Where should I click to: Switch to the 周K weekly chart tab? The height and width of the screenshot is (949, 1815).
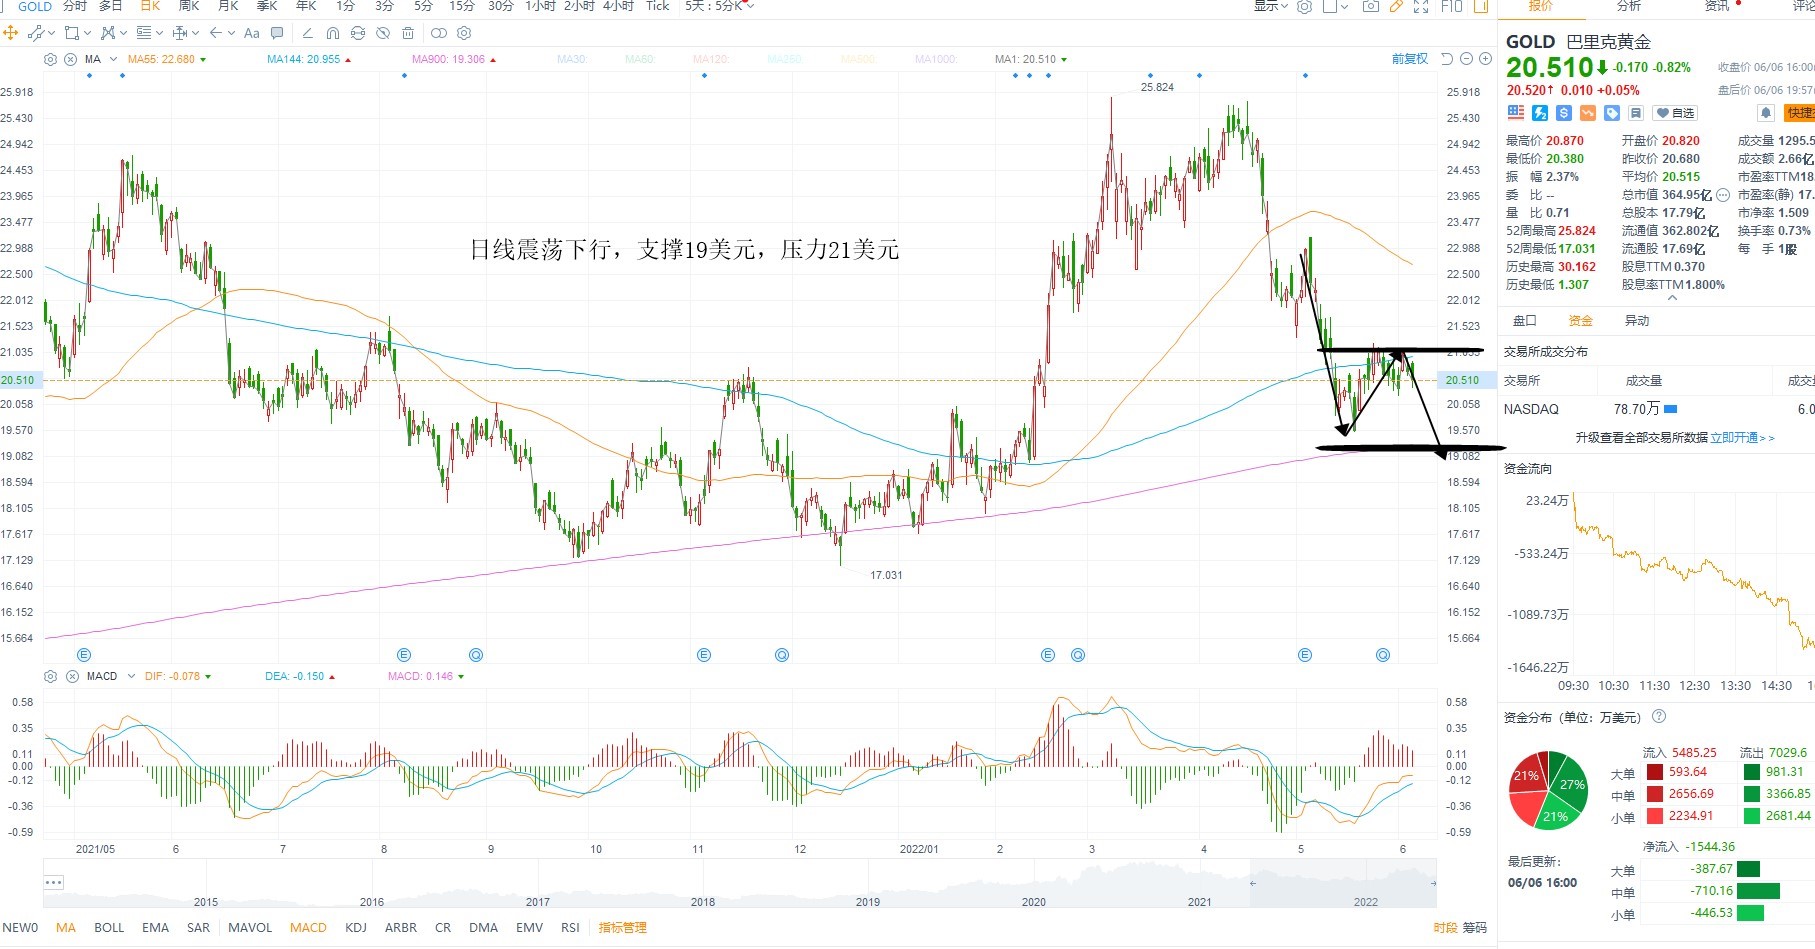[x=189, y=6]
